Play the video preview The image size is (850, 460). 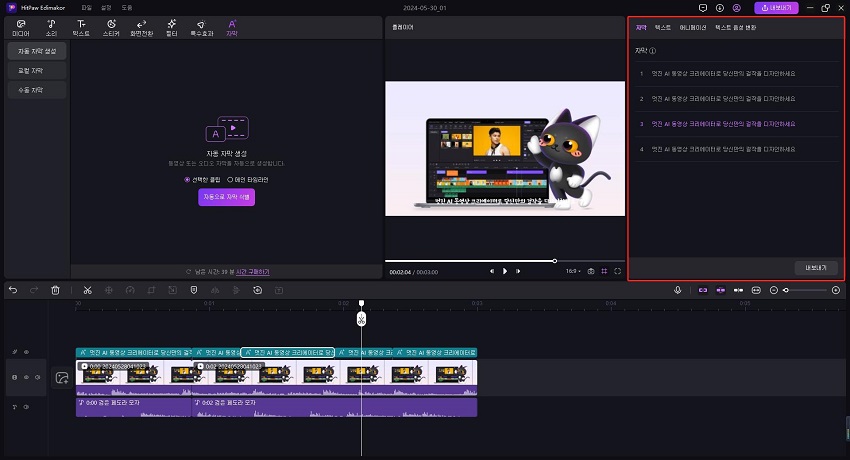point(505,271)
